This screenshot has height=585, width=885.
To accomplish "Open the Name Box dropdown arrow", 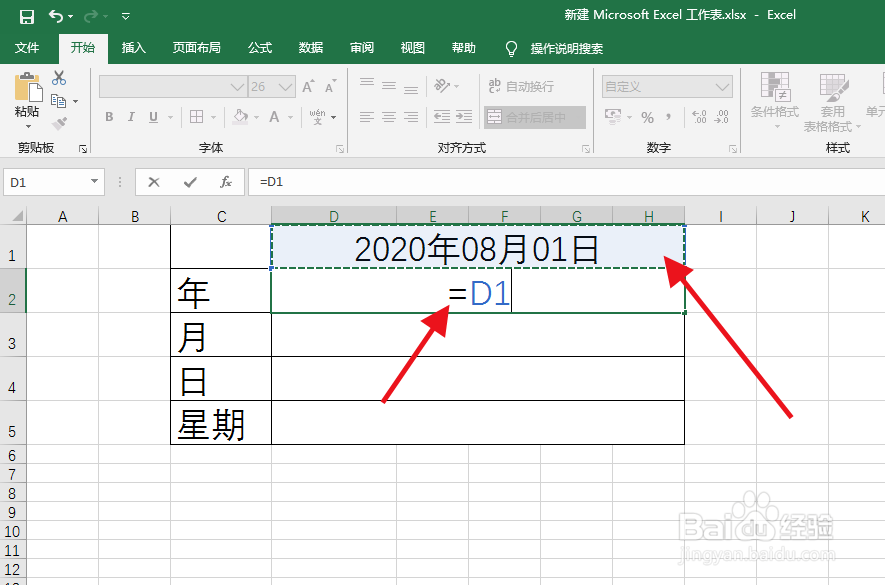I will click(95, 182).
